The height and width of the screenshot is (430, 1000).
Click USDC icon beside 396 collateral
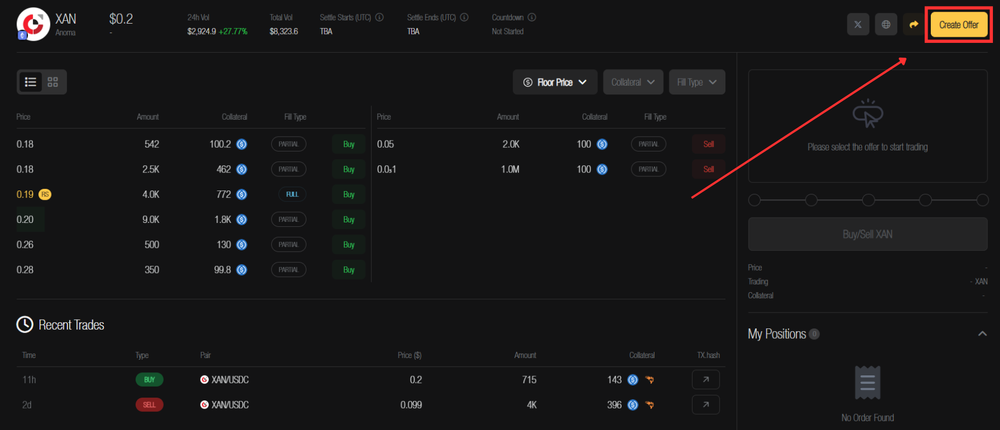pos(633,404)
